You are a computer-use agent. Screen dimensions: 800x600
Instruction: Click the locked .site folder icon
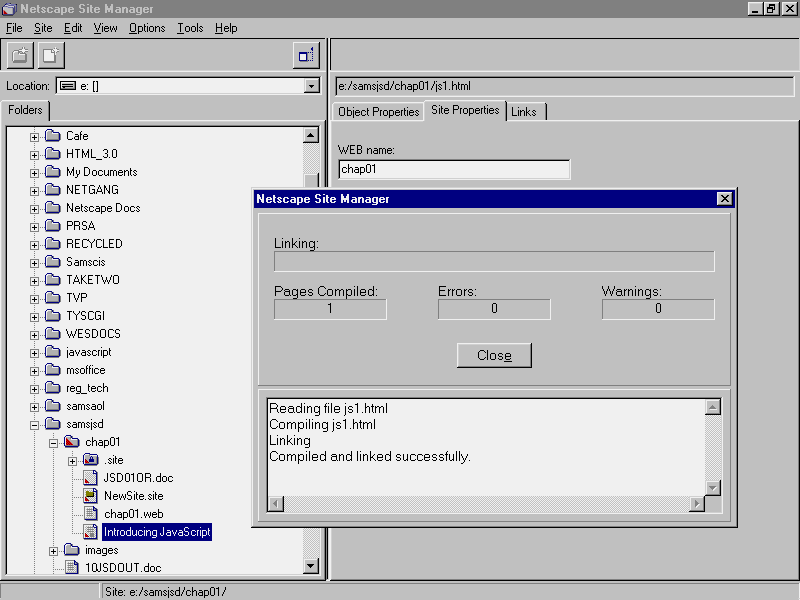tap(90, 460)
